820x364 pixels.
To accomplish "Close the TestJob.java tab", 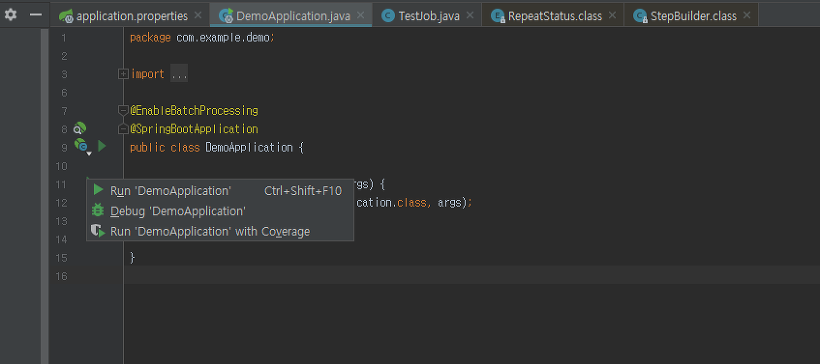I will click(470, 15).
